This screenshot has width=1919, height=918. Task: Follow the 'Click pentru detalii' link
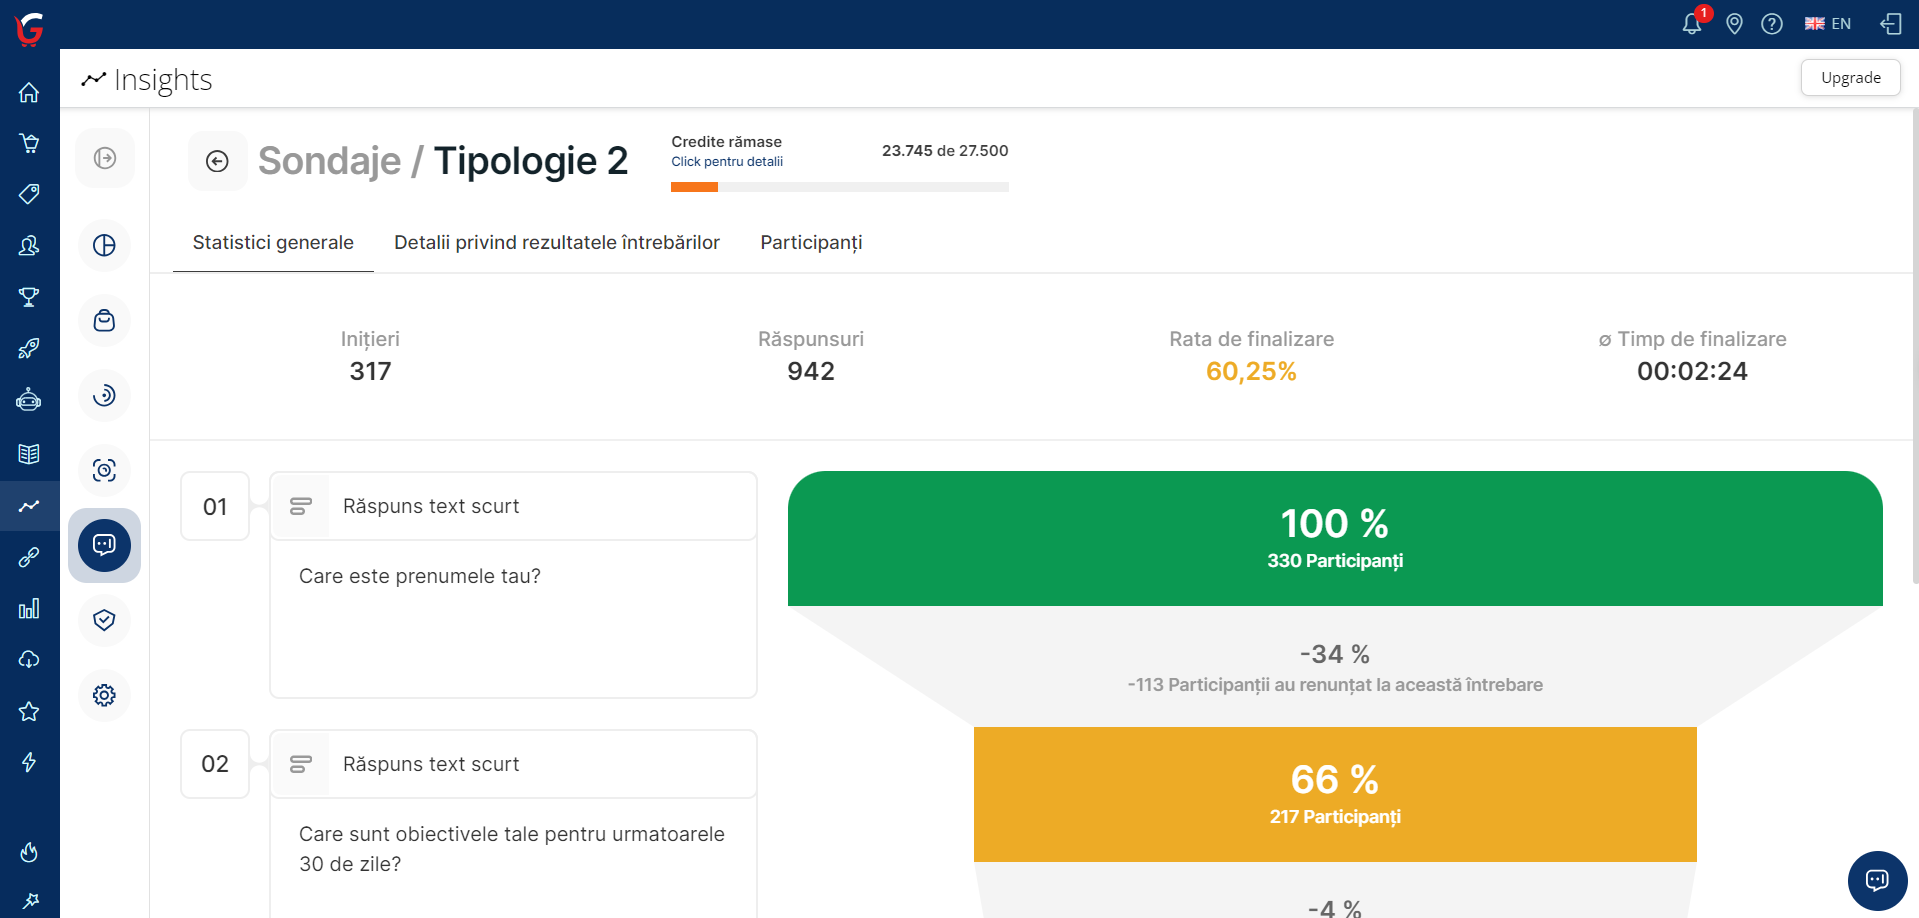(x=726, y=162)
